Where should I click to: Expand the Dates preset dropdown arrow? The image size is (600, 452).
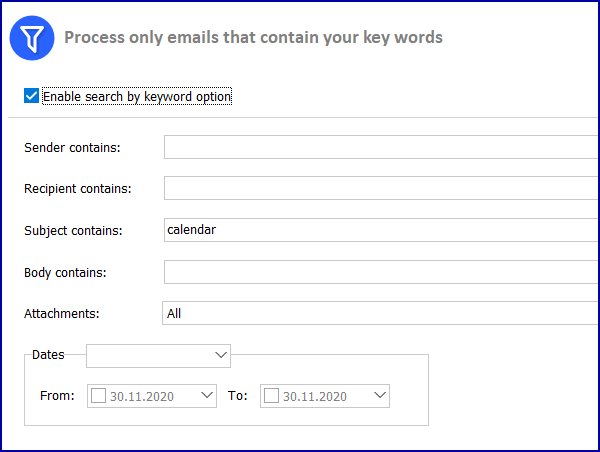tap(221, 356)
